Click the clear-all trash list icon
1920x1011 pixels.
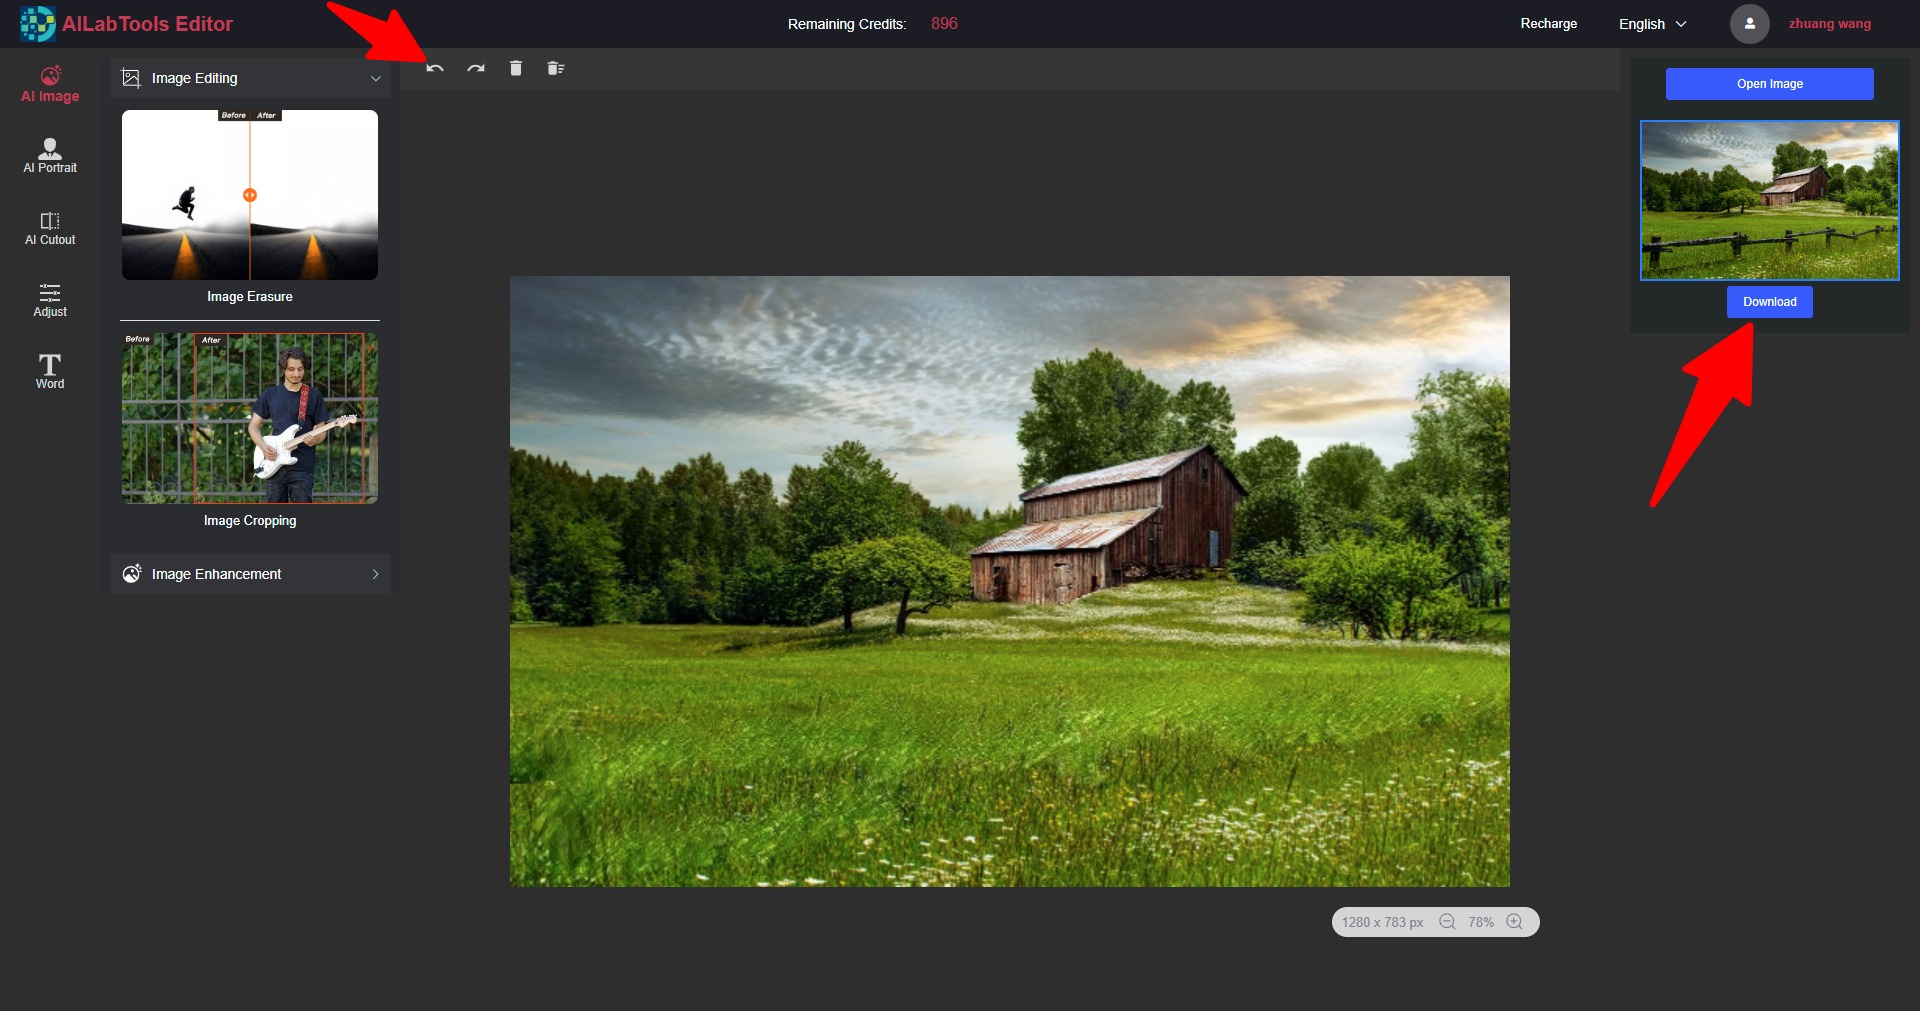(556, 68)
